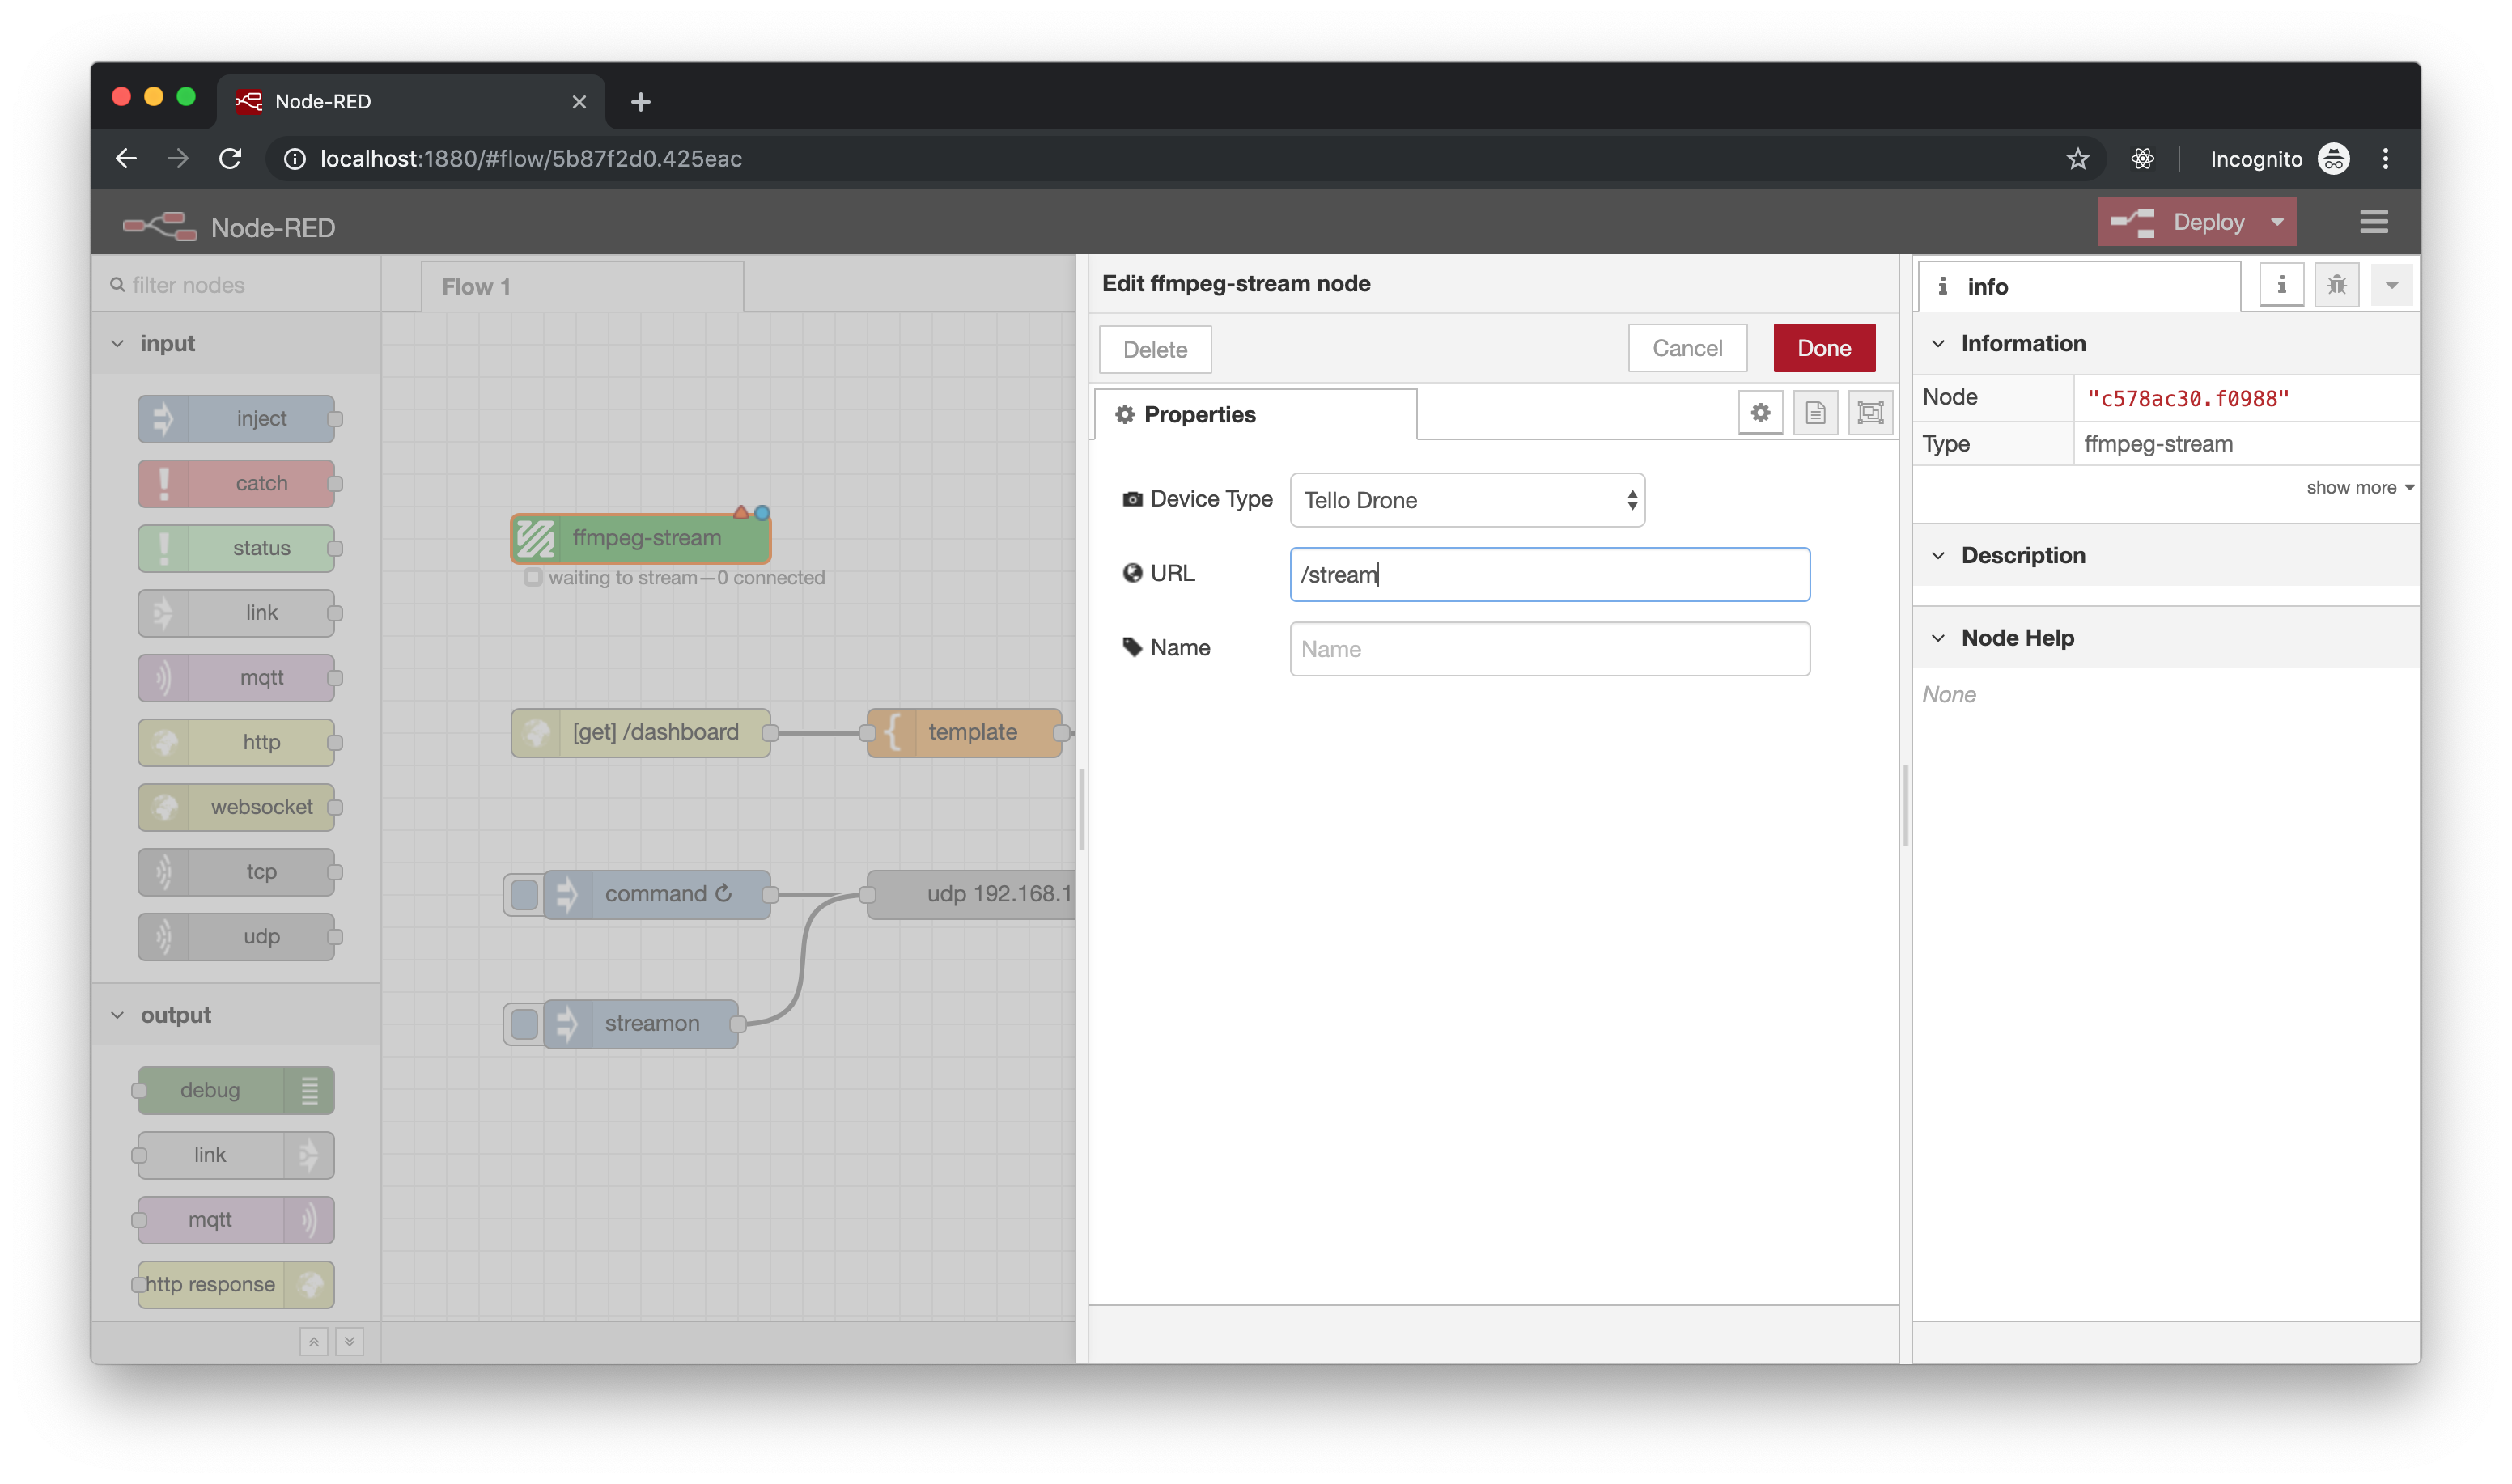
Task: Open the debug messages bug icon tab
Action: [2336, 286]
